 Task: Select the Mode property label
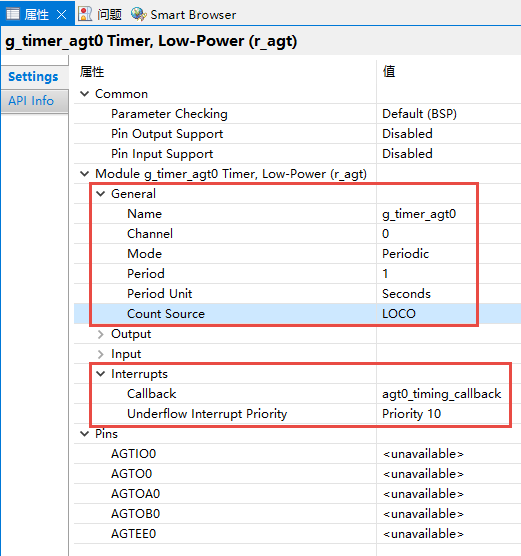[x=144, y=254]
